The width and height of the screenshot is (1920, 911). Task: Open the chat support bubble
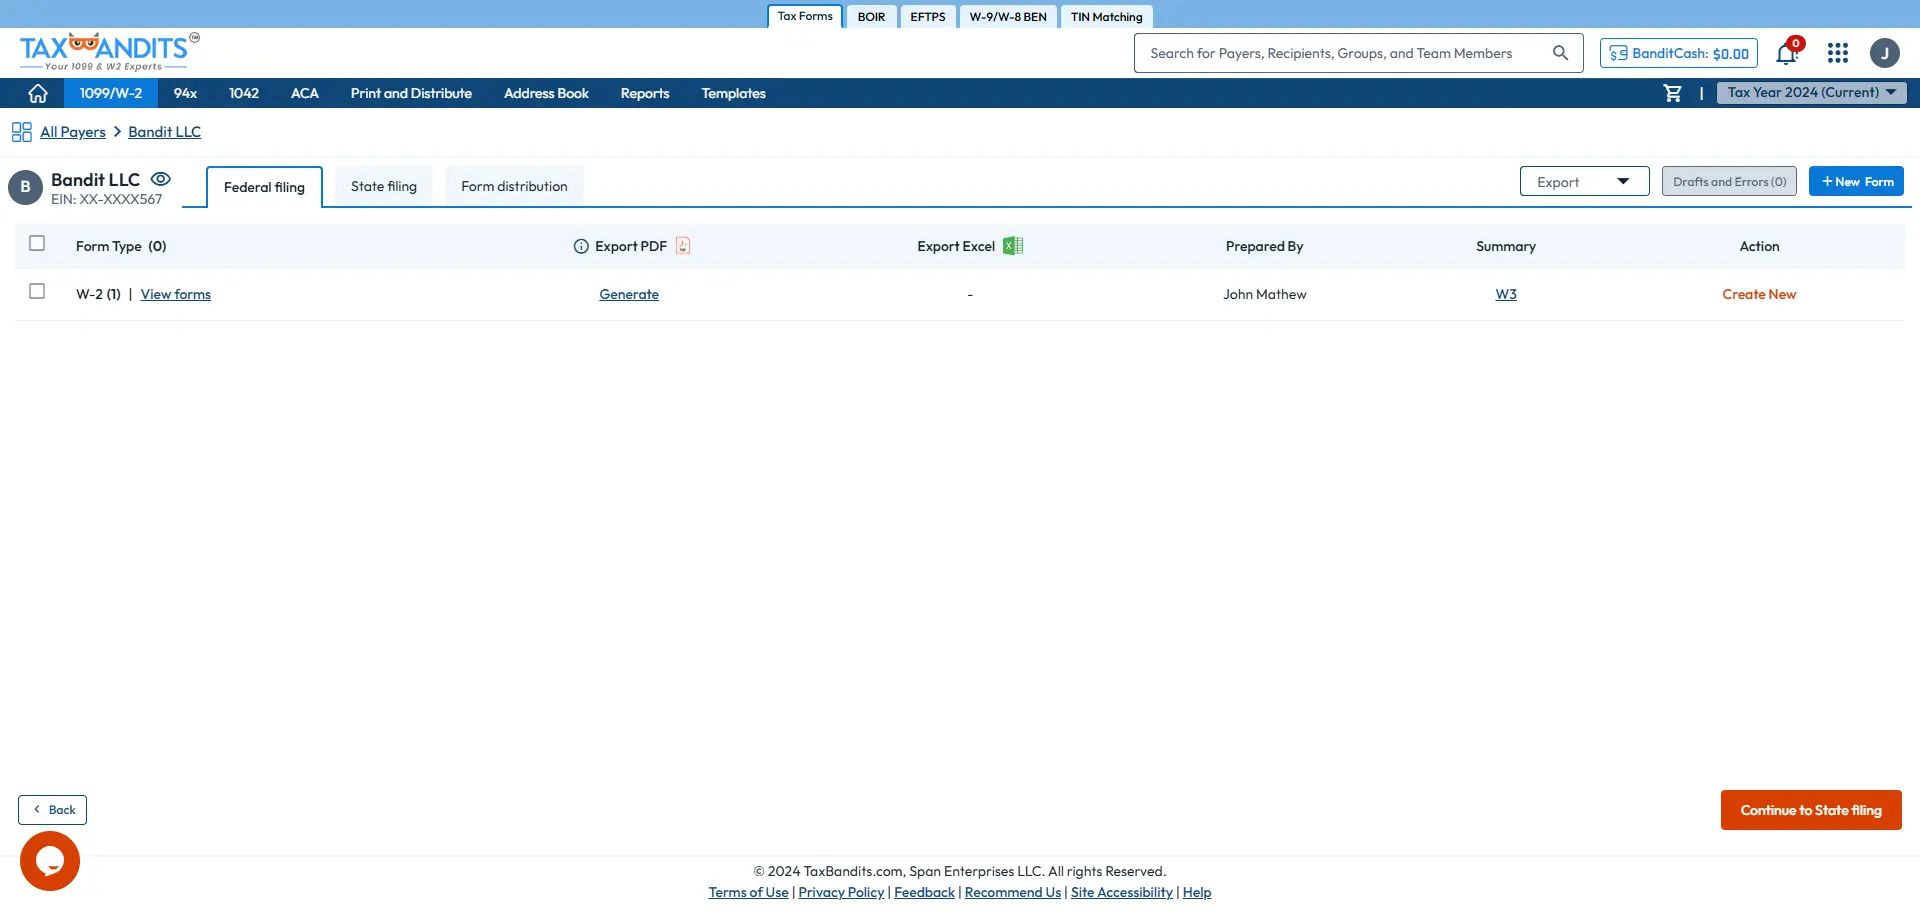click(x=50, y=861)
